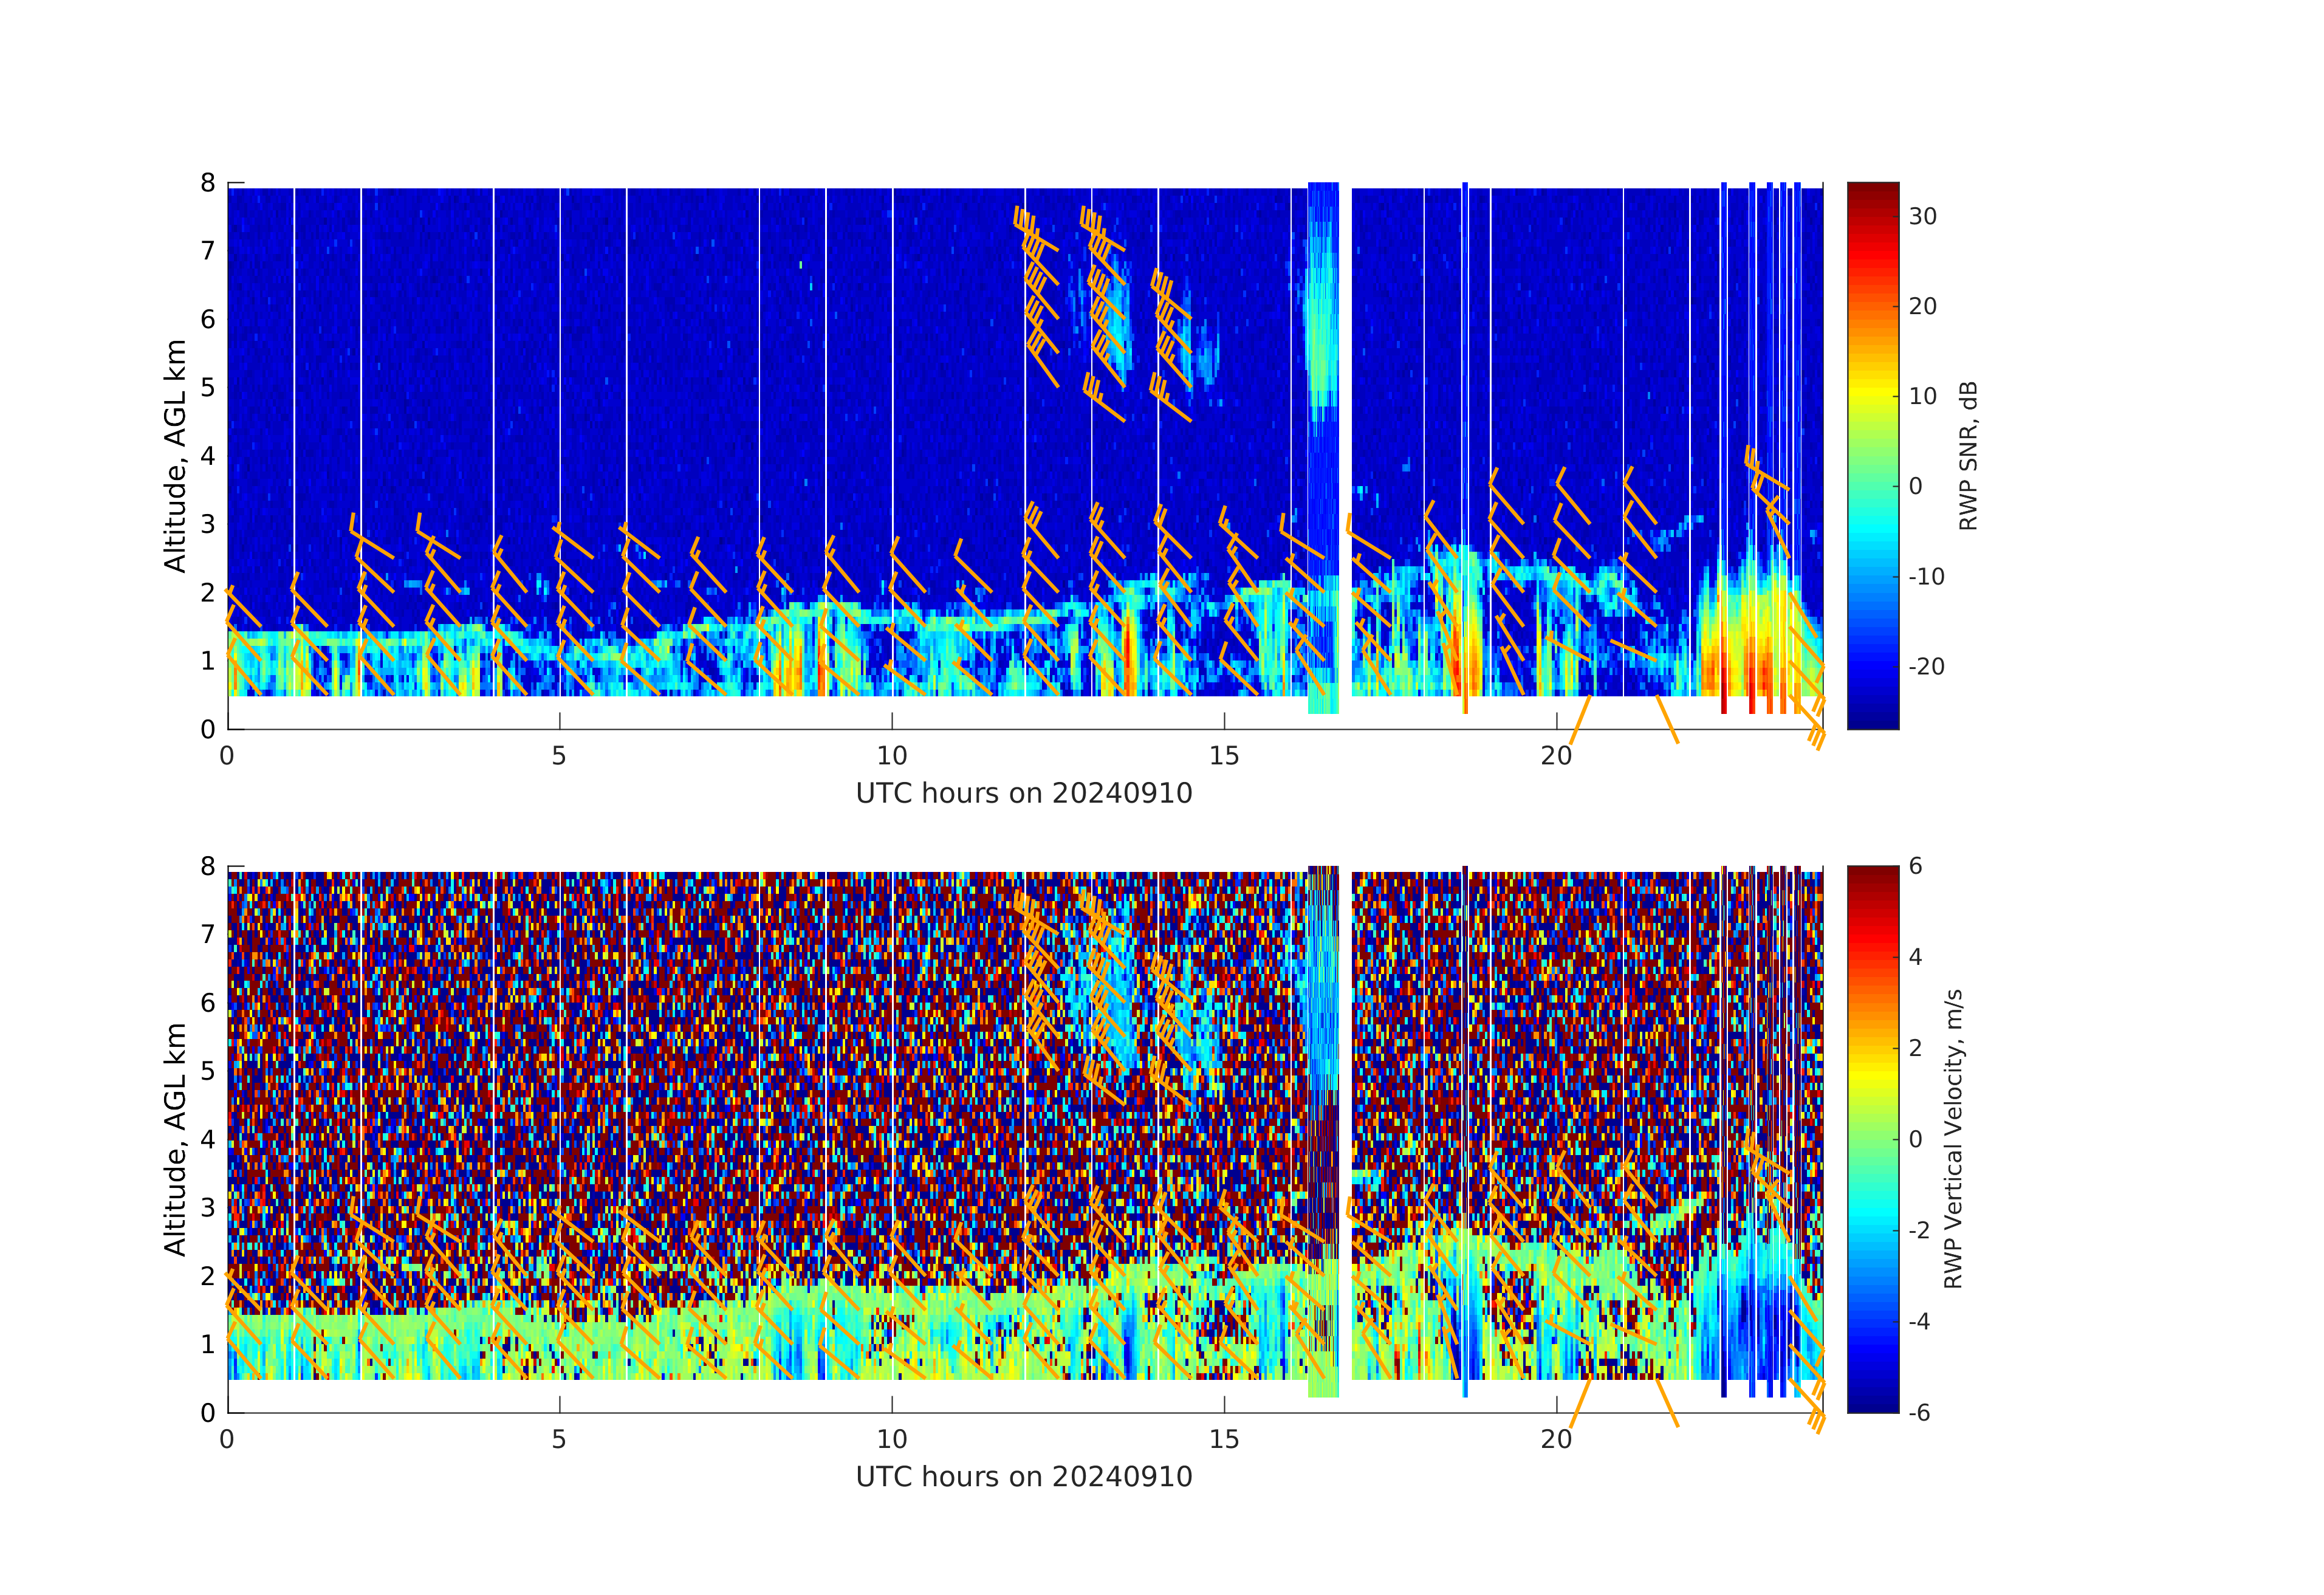Click the 30 dB tick on the SNR colorbar
This screenshot has height=1595, width=2324.
point(1922,217)
